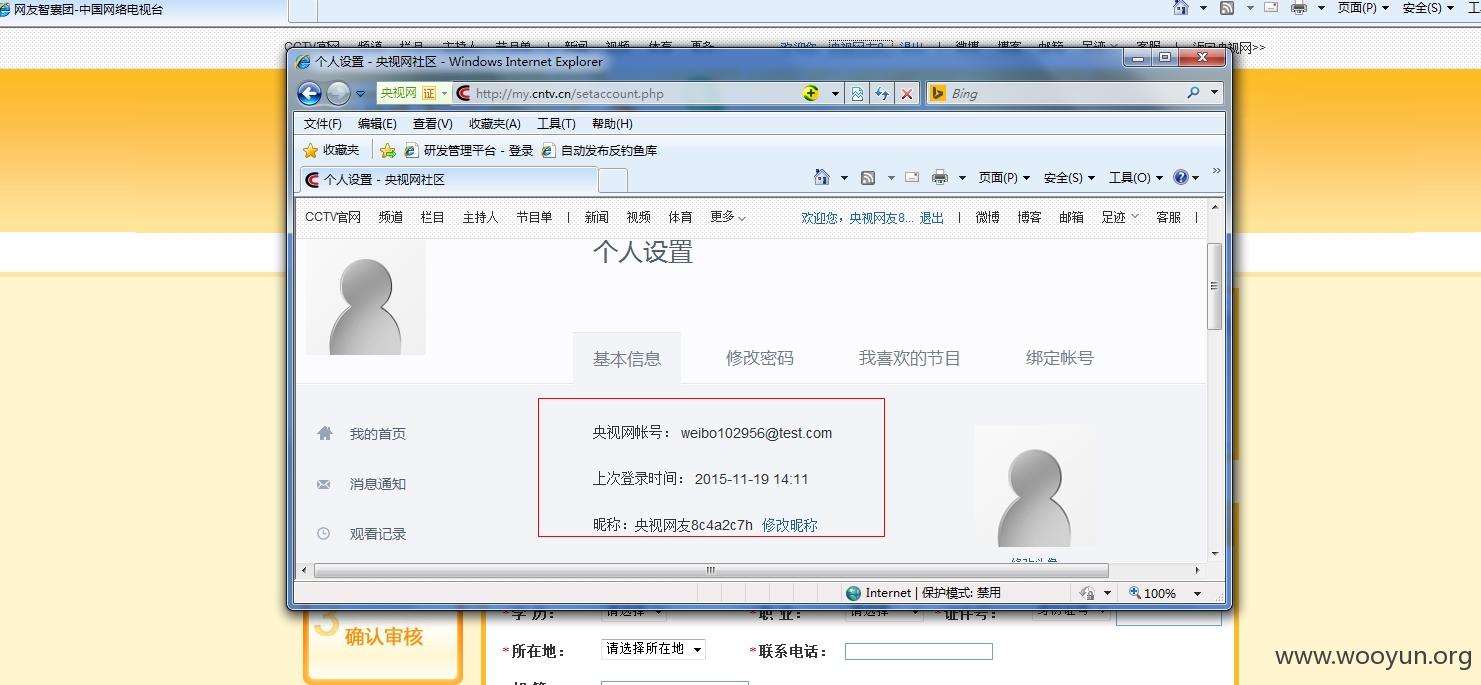Click the 我的首页 house icon in sidebar
The height and width of the screenshot is (685, 1481).
coord(324,433)
